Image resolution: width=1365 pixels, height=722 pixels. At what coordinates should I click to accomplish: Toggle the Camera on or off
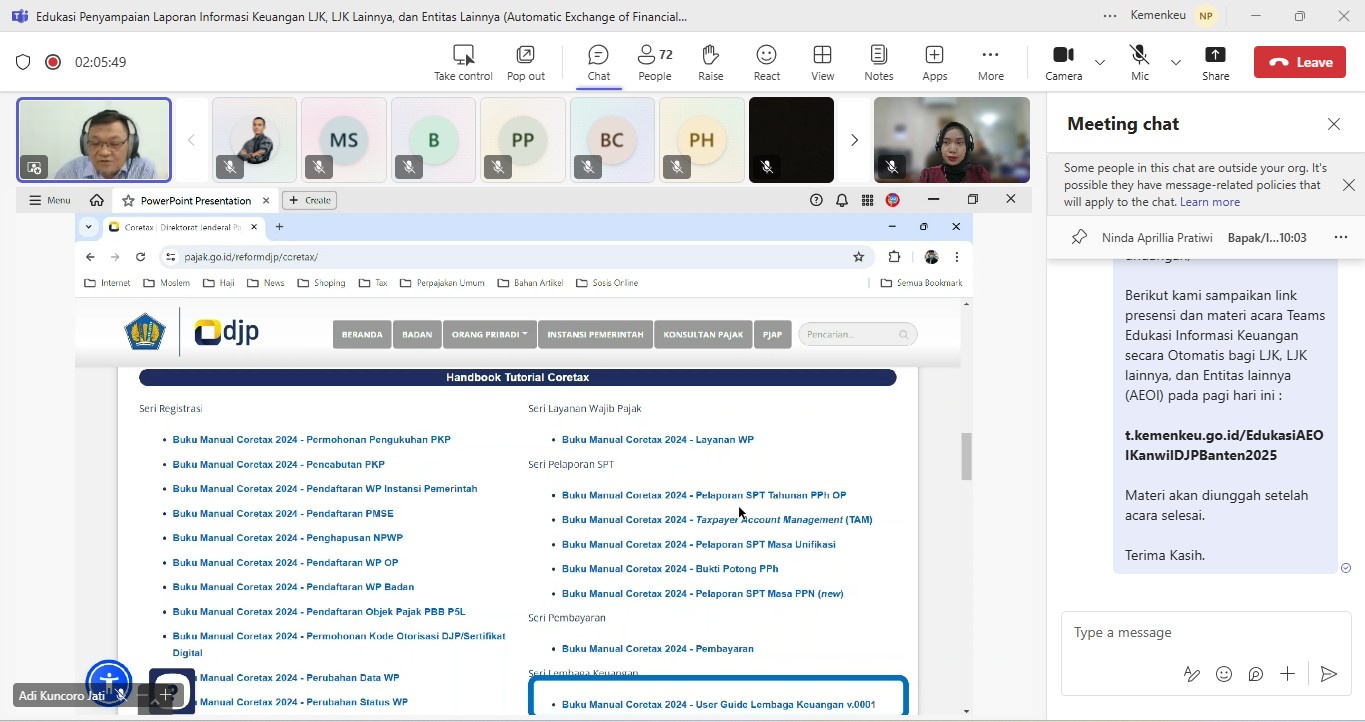pyautogui.click(x=1063, y=62)
